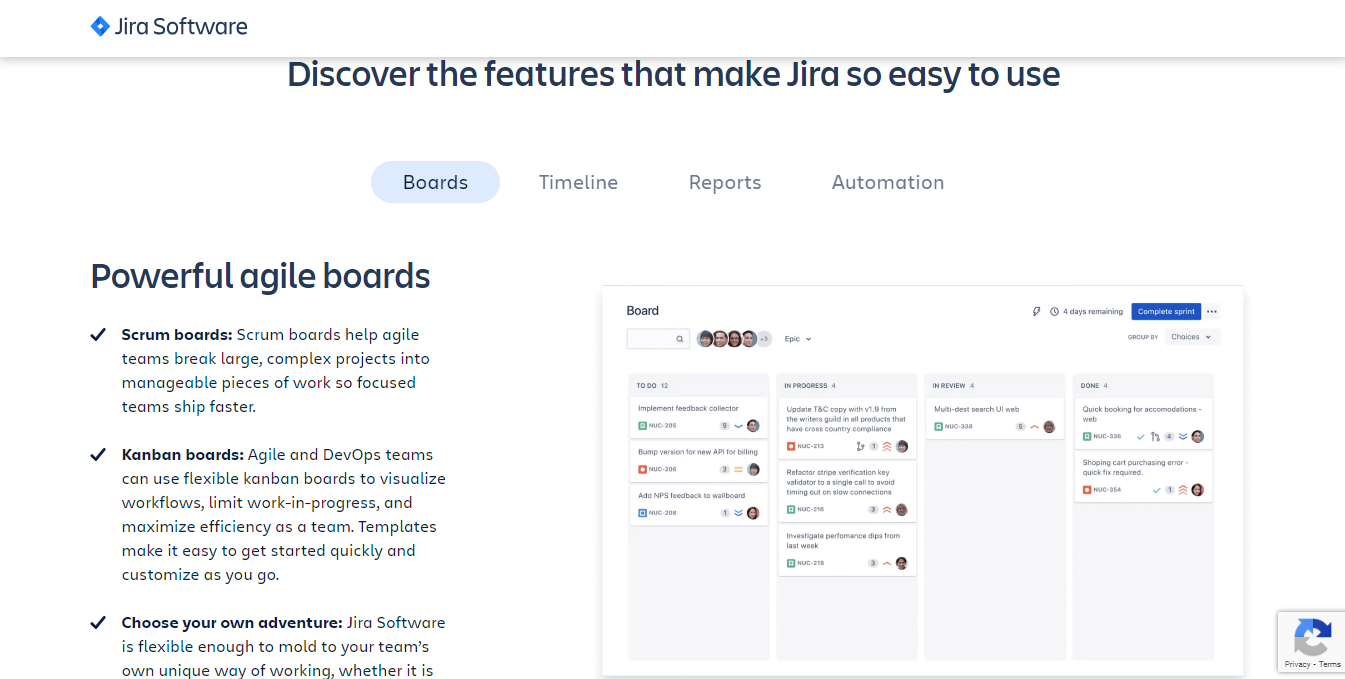This screenshot has width=1345, height=679.
Task: Click the blue task icon for NUC-208
Action: 642,513
